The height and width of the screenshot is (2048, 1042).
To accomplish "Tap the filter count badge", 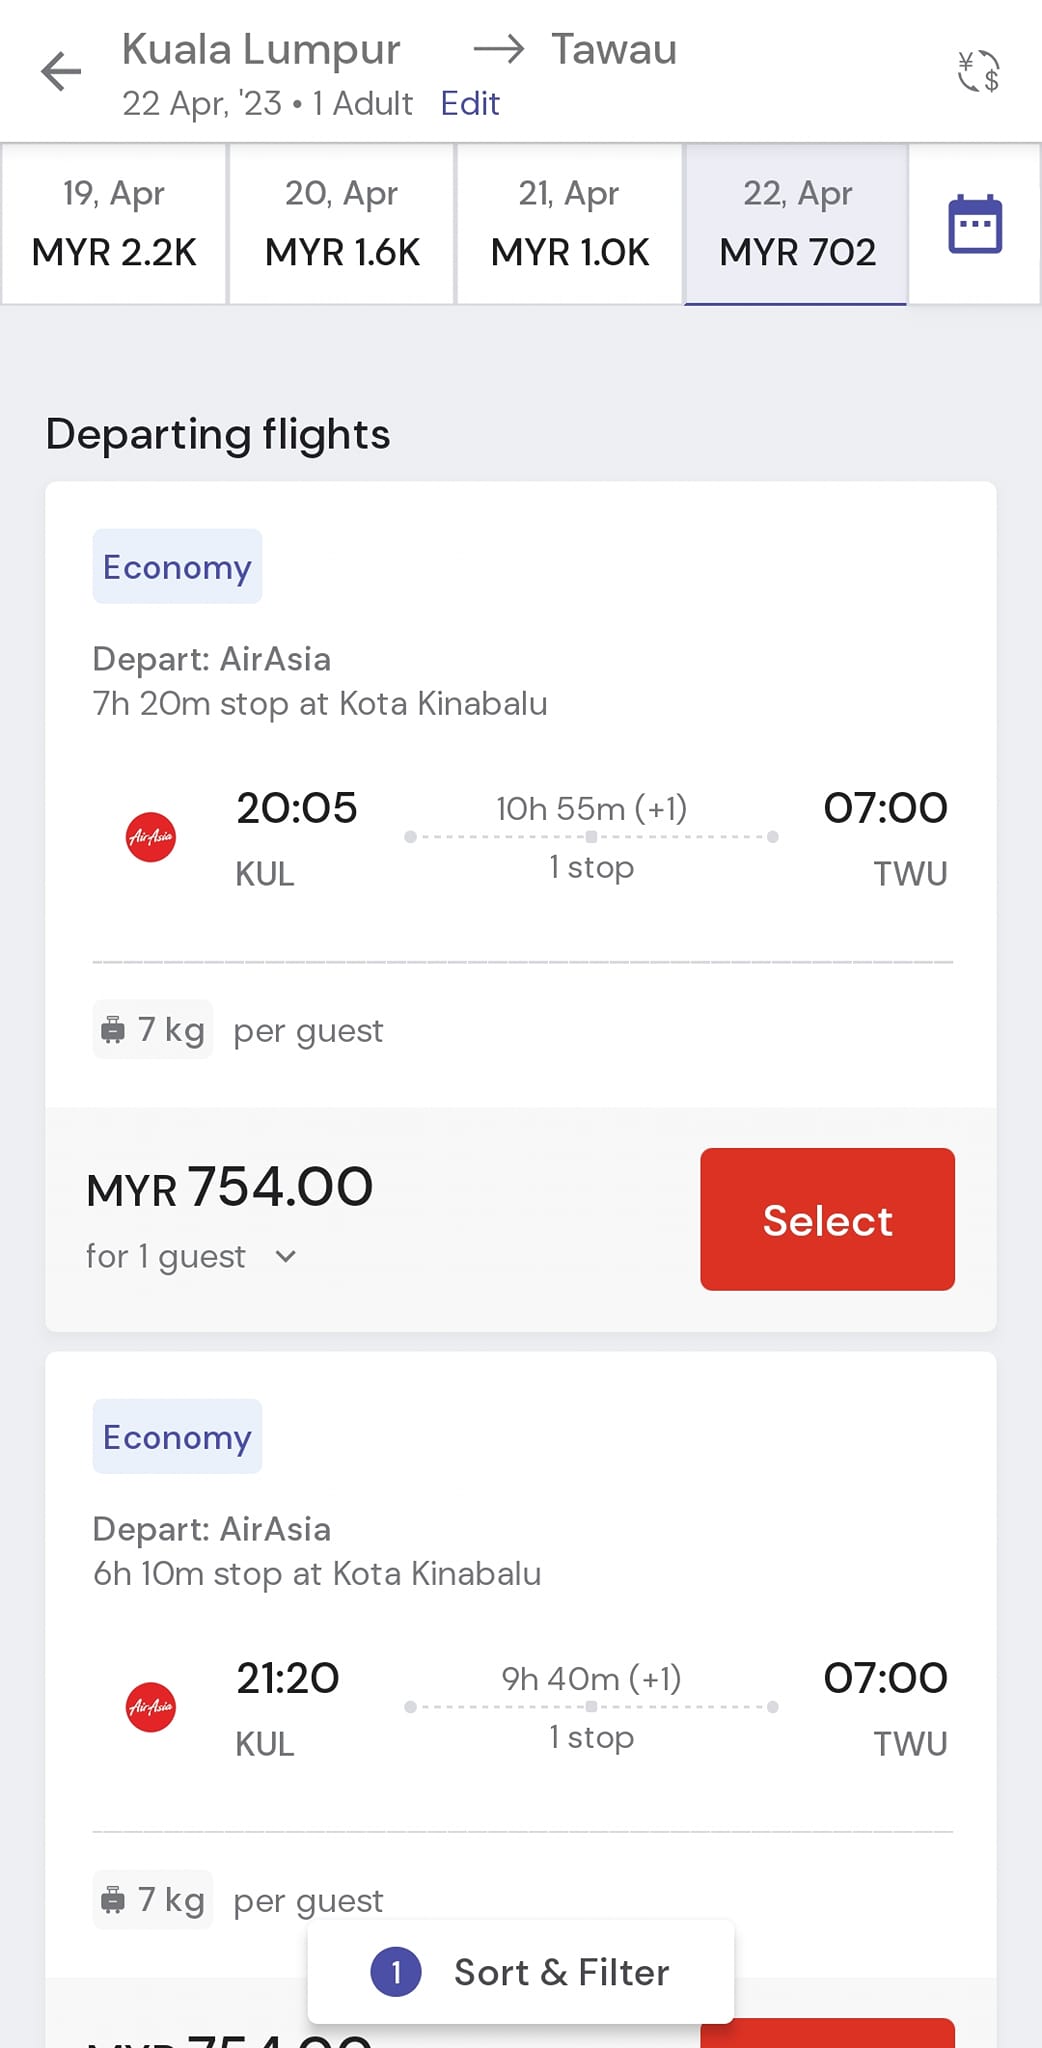I will click(396, 1972).
